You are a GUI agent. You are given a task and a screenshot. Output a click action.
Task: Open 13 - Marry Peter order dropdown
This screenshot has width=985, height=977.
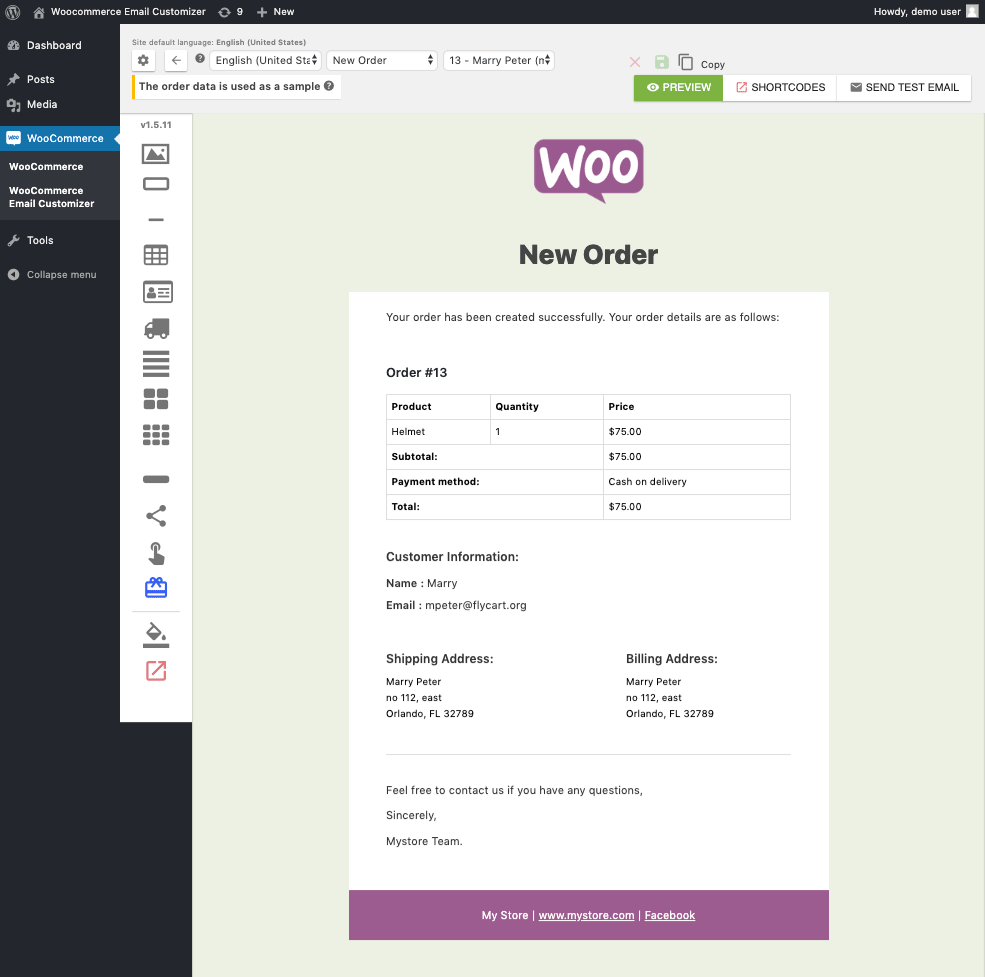pyautogui.click(x=499, y=60)
